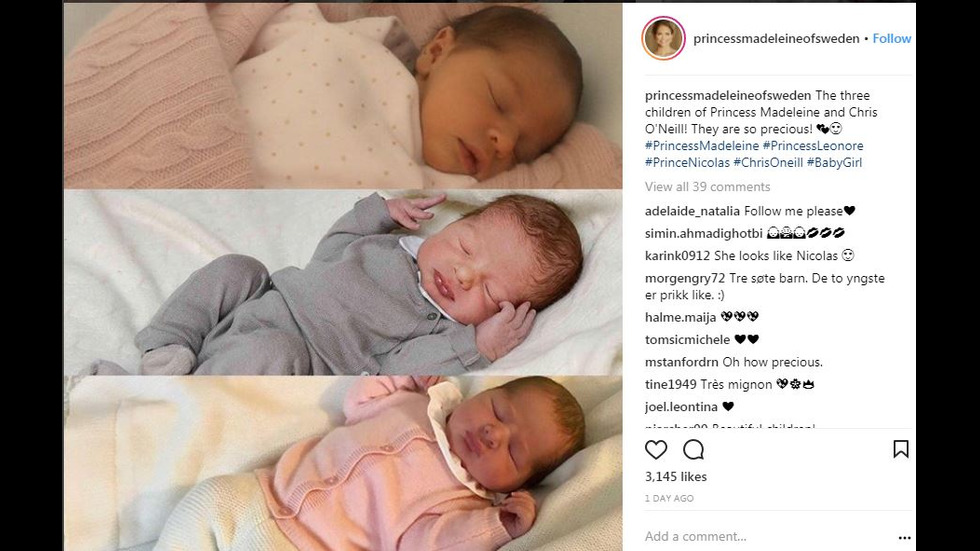The height and width of the screenshot is (551, 980).
Task: Open the #BabyGirl hashtag
Action: pos(834,162)
